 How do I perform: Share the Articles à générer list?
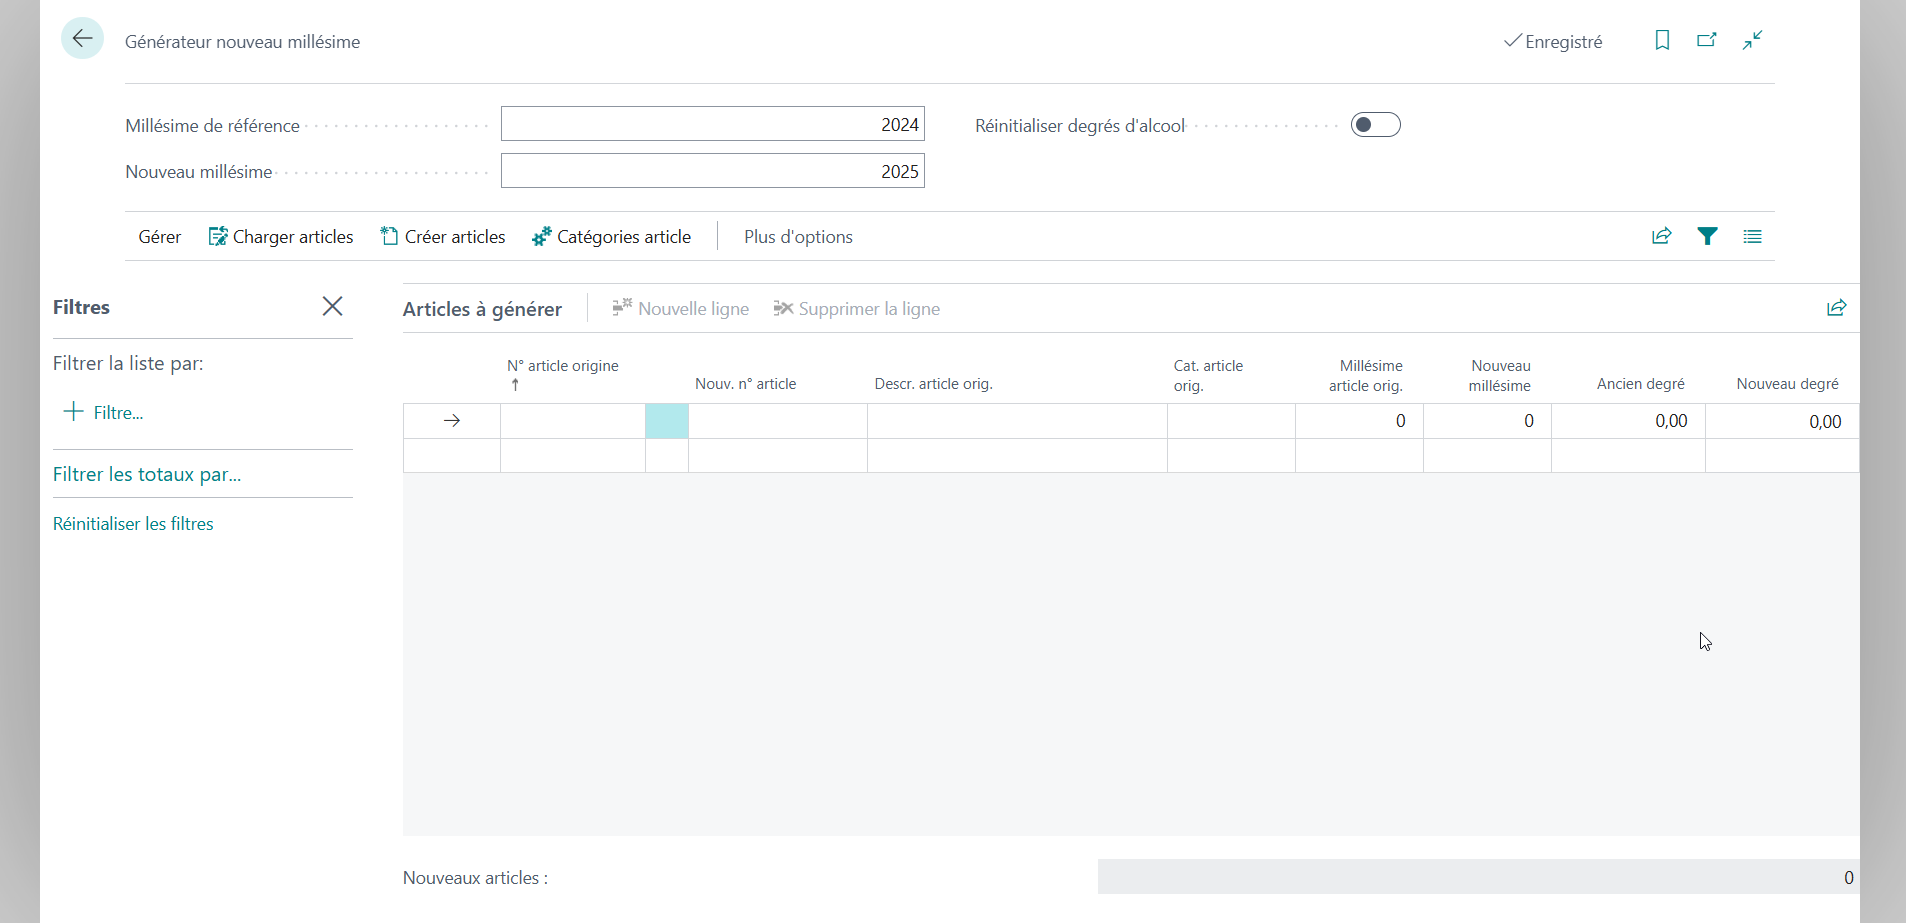tap(1836, 308)
